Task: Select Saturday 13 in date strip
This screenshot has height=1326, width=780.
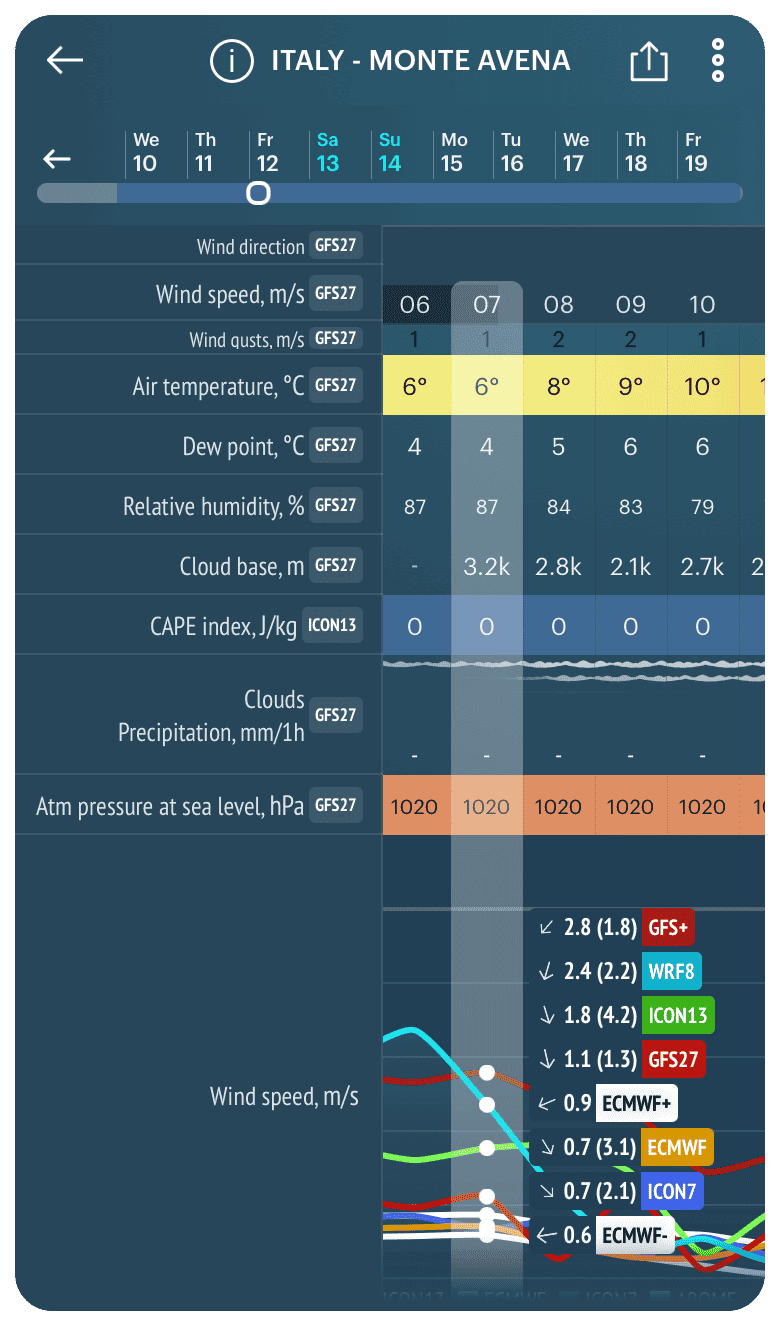Action: pos(327,153)
